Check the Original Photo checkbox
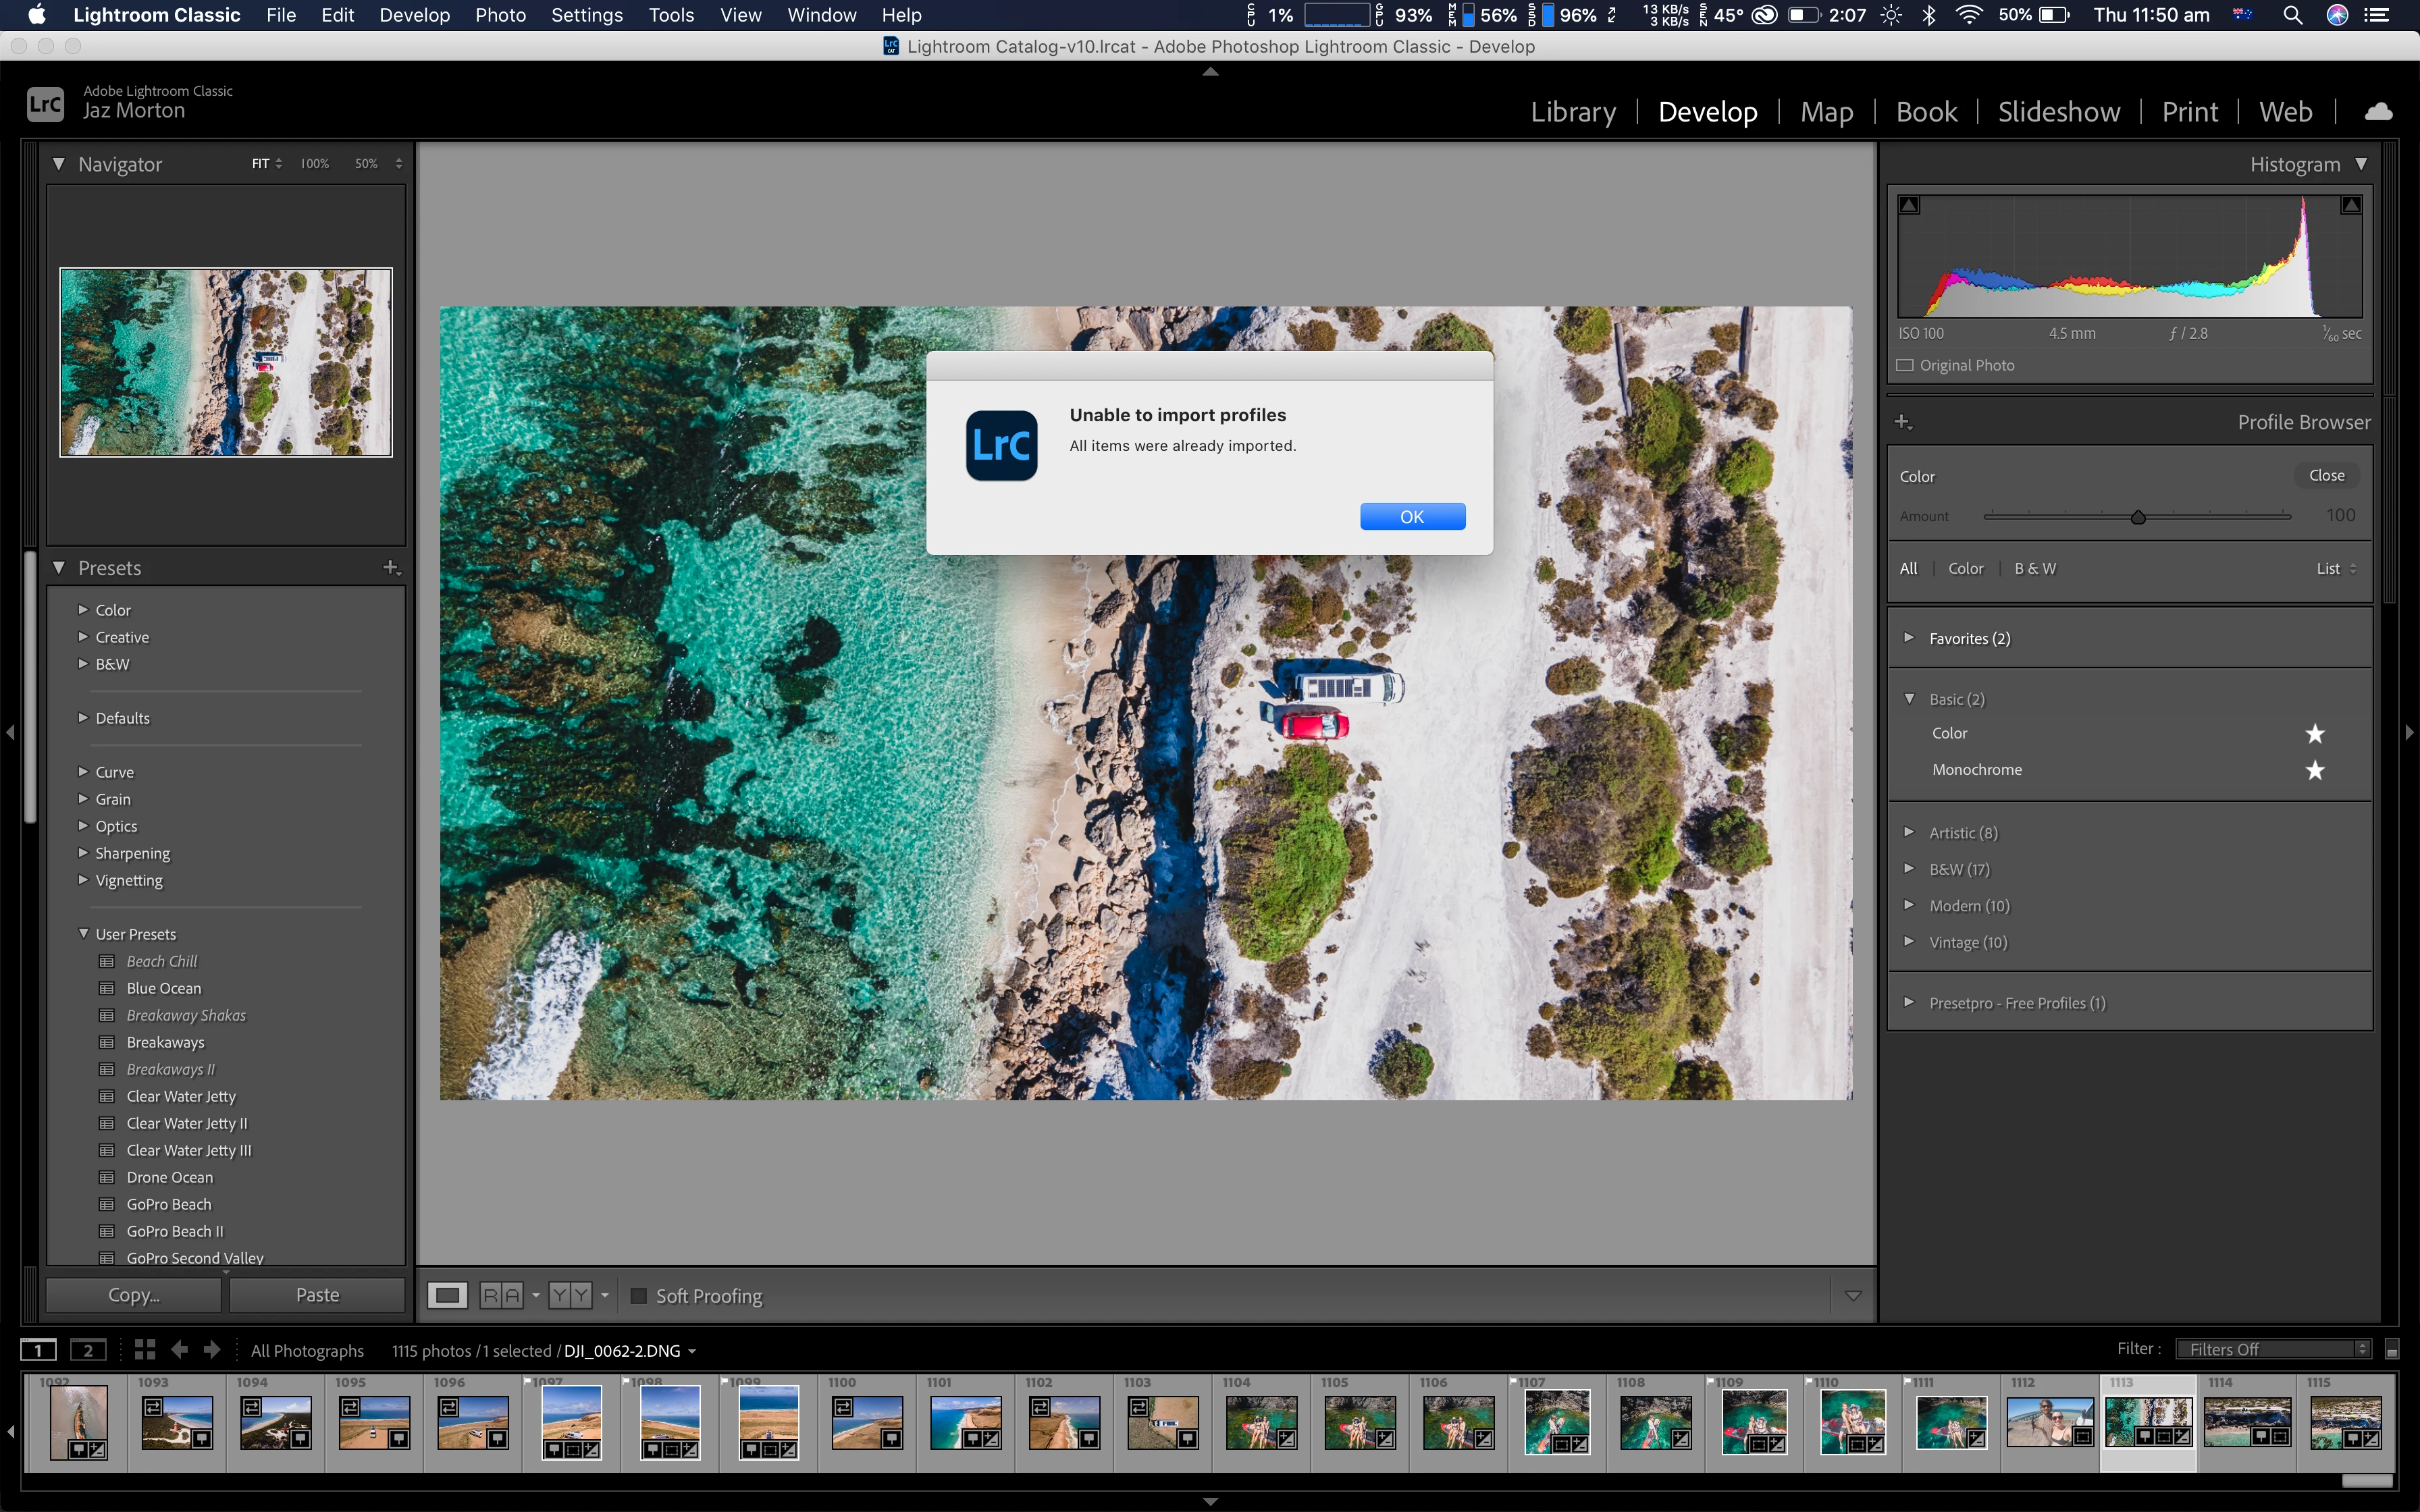Viewport: 2420px width, 1512px height. [x=1906, y=365]
